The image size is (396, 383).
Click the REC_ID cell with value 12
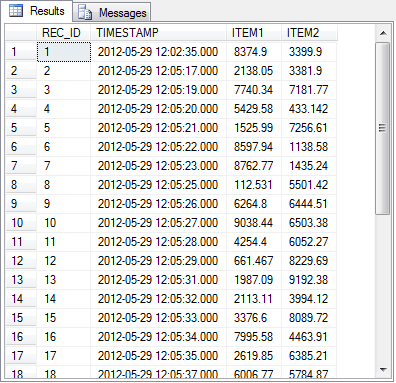(64, 261)
